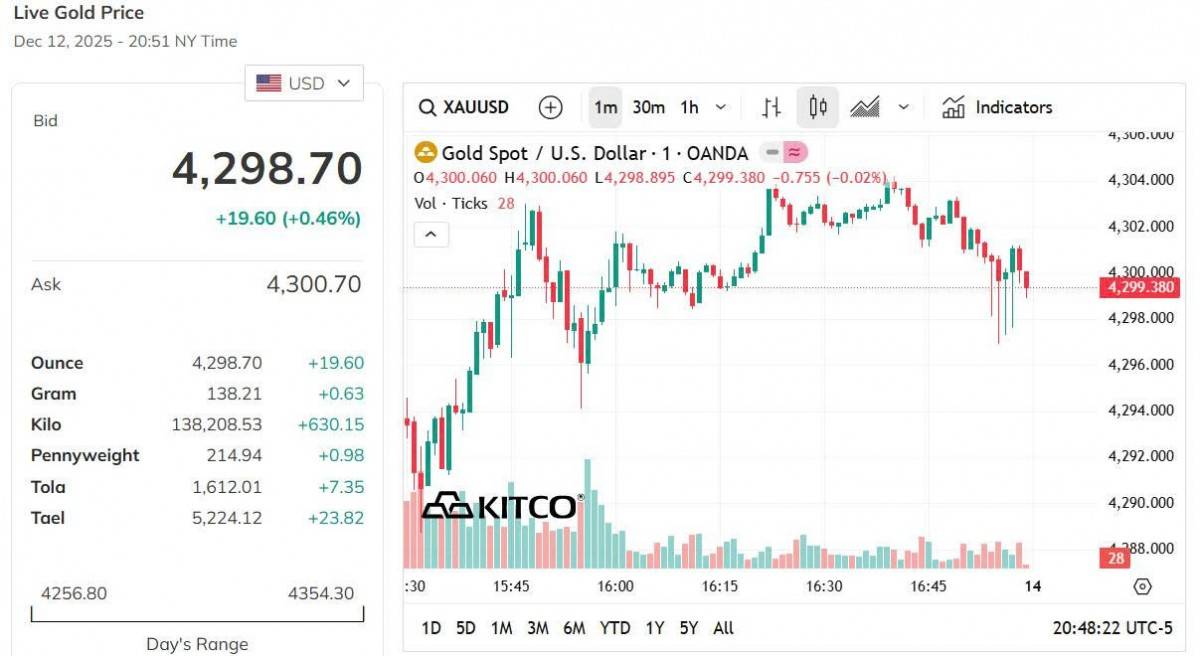Viewport: 1200px width, 656px height.
Task: Expand the chart style dropdown arrow
Action: 904,107
